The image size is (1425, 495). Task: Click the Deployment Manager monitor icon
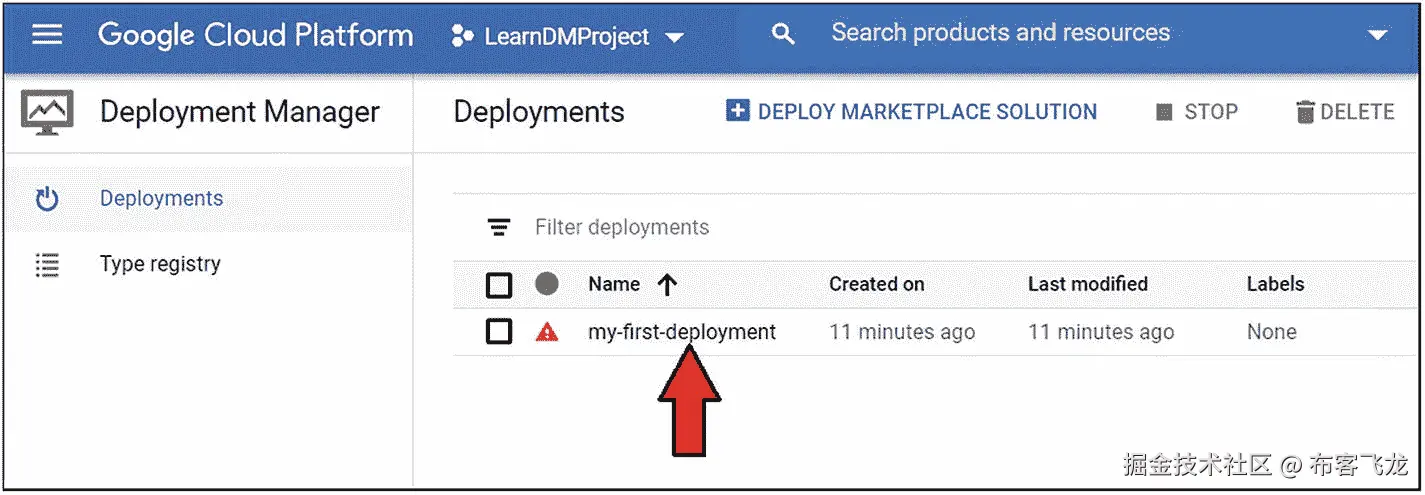pyautogui.click(x=47, y=113)
